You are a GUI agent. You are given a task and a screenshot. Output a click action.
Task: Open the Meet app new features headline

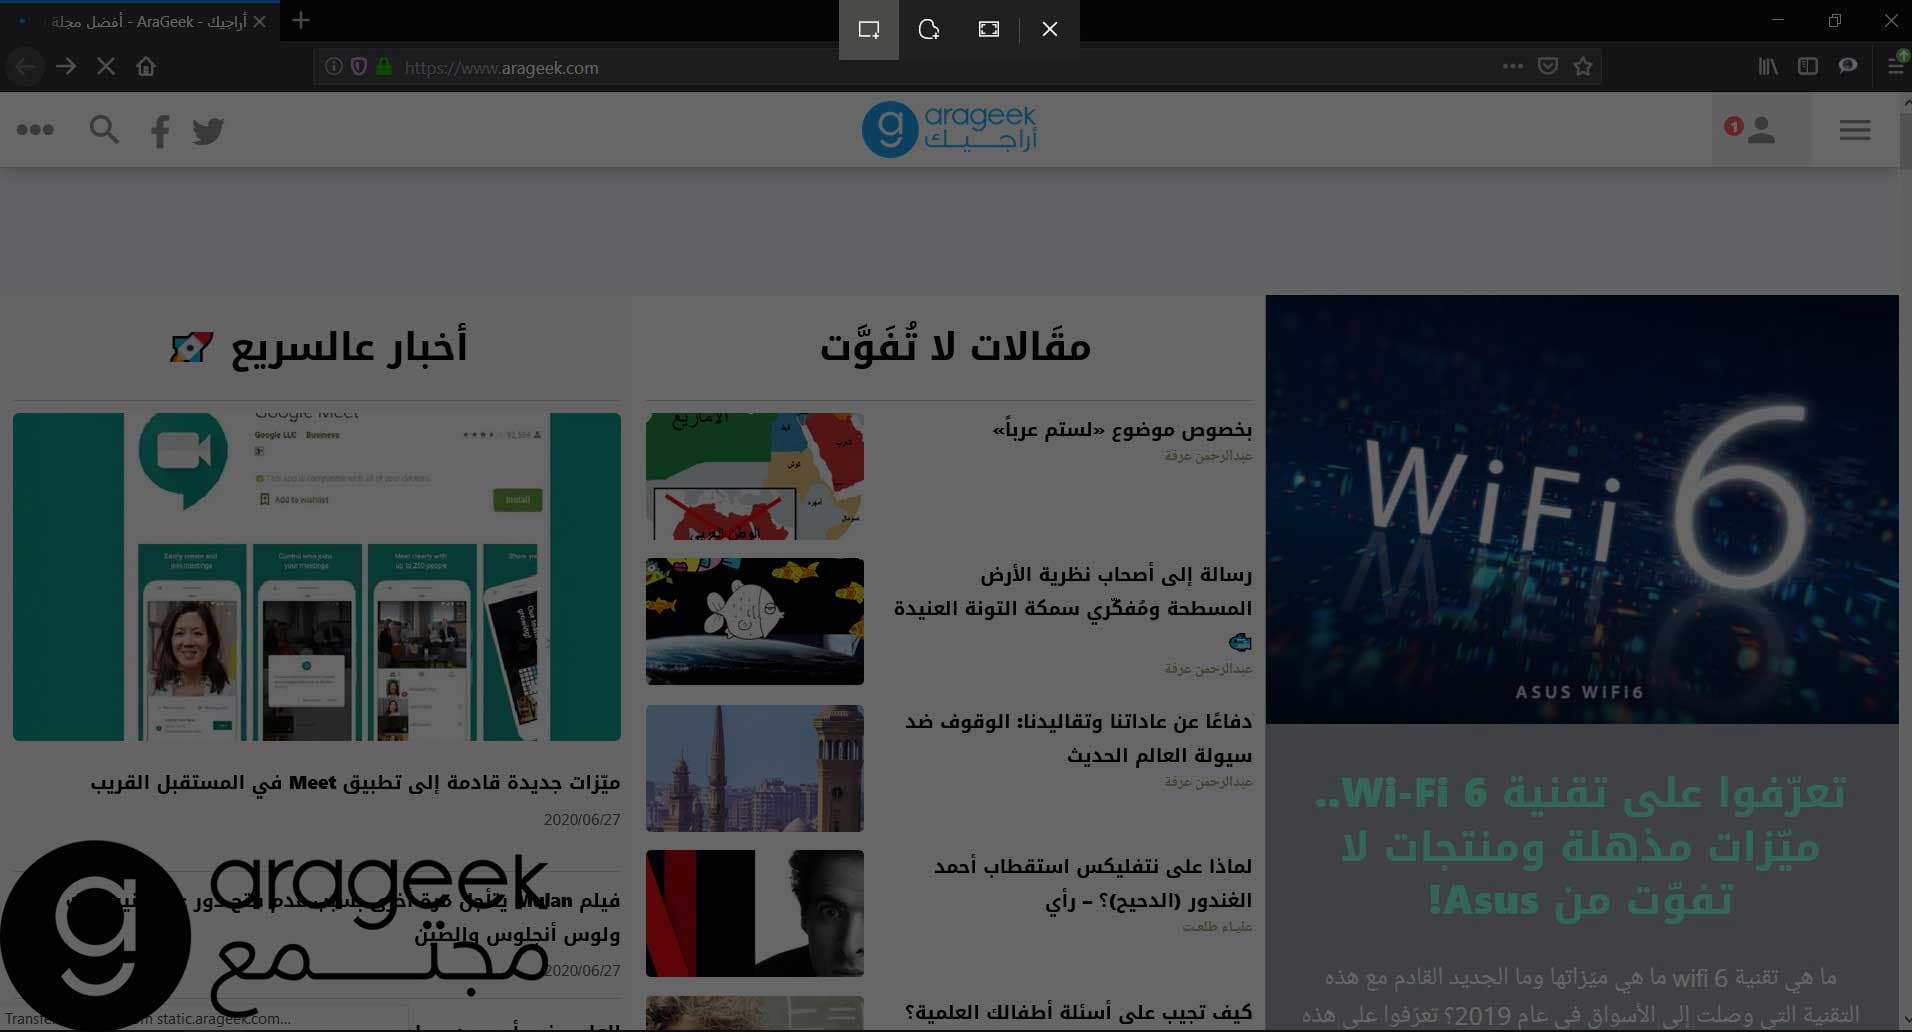point(355,783)
